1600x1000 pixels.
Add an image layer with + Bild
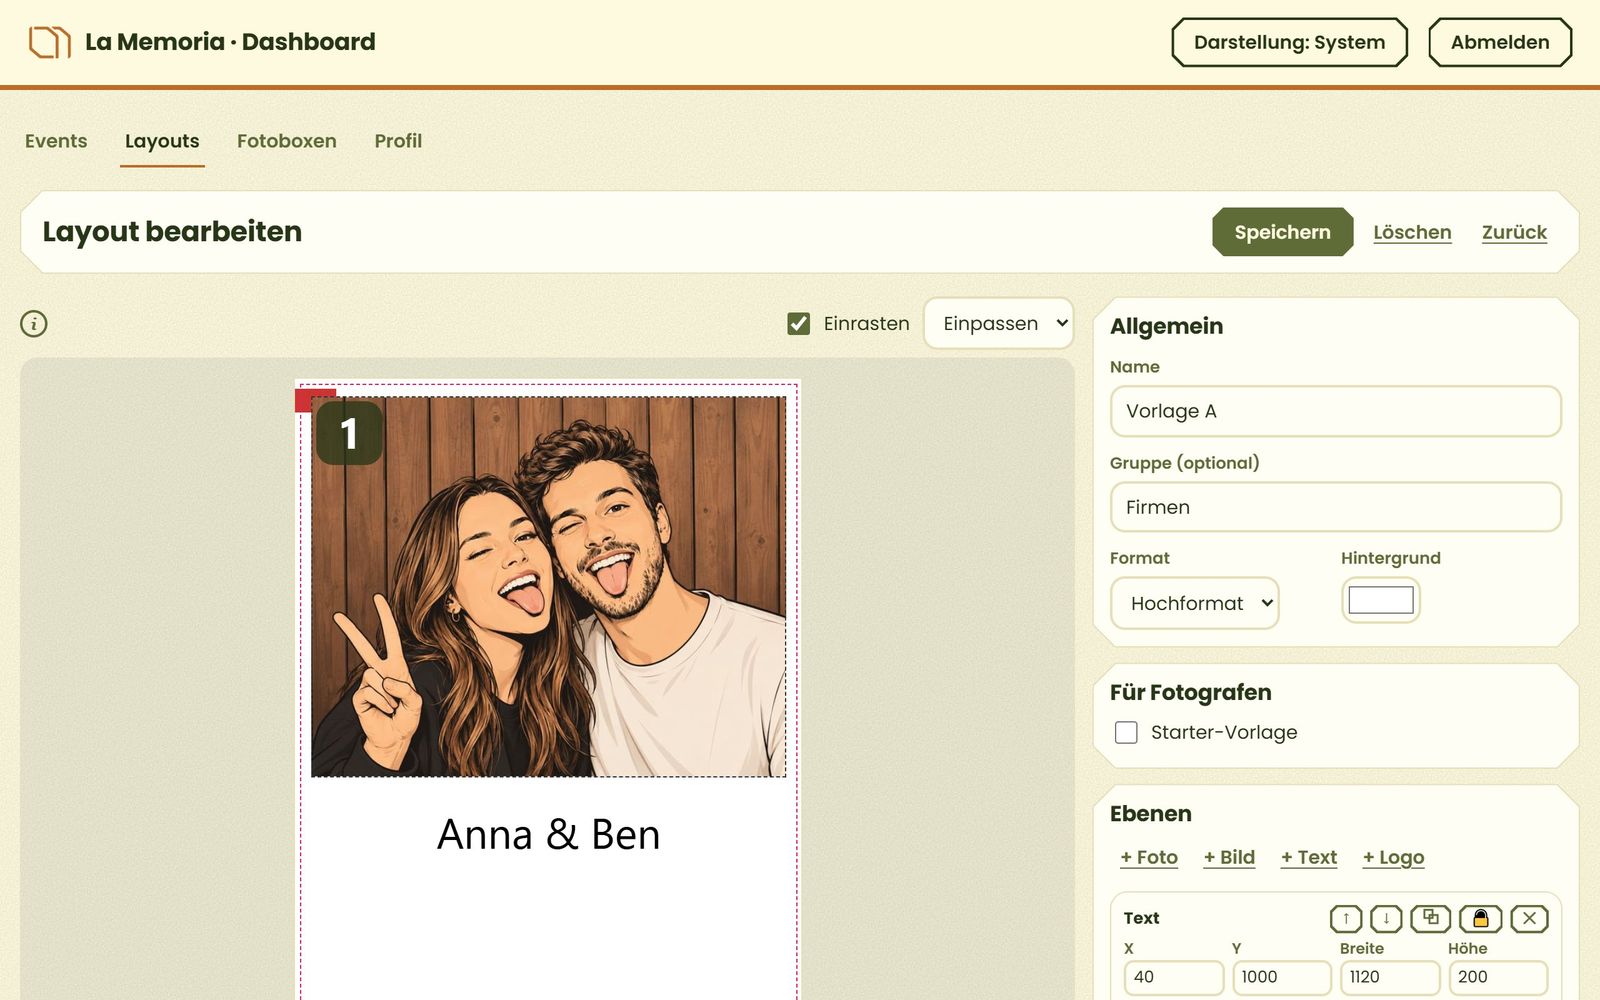(x=1229, y=857)
